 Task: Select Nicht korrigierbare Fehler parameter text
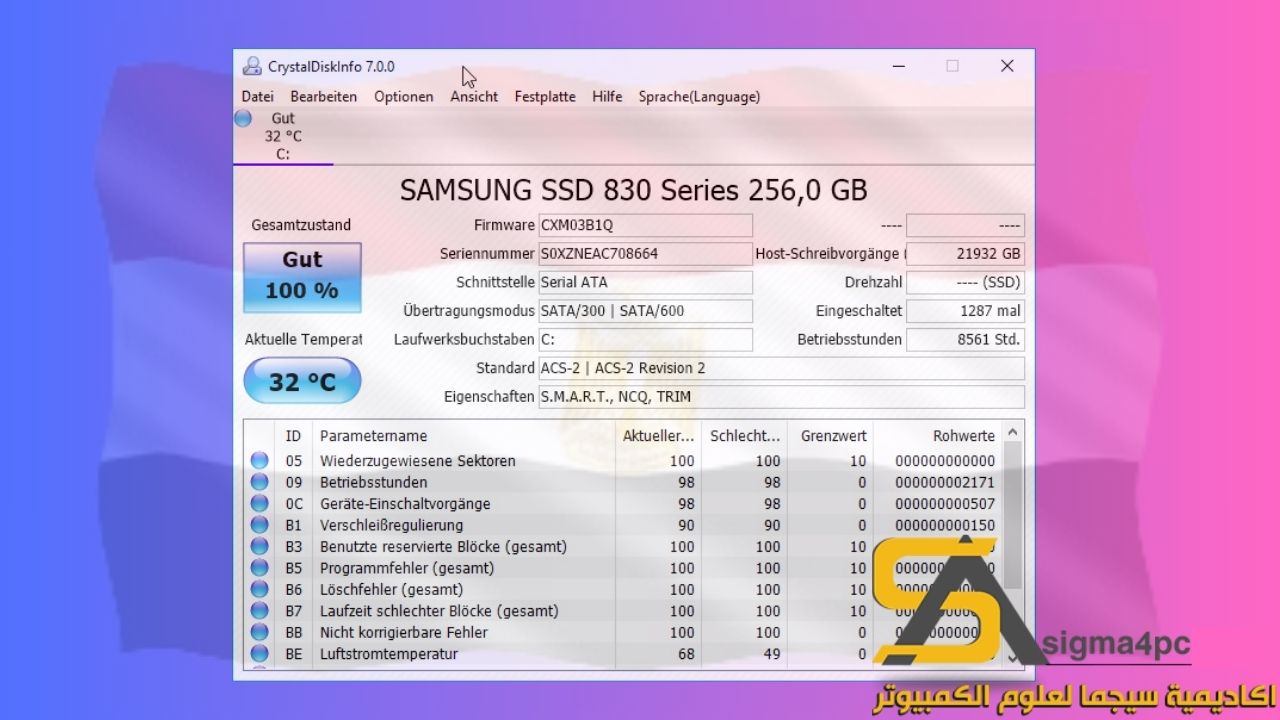404,633
